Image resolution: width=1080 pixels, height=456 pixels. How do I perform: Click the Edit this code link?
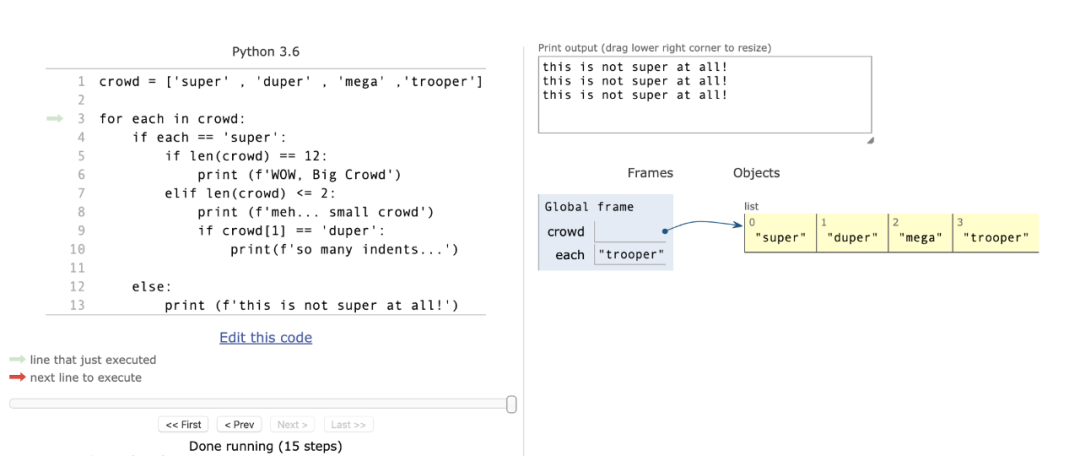(x=265, y=338)
